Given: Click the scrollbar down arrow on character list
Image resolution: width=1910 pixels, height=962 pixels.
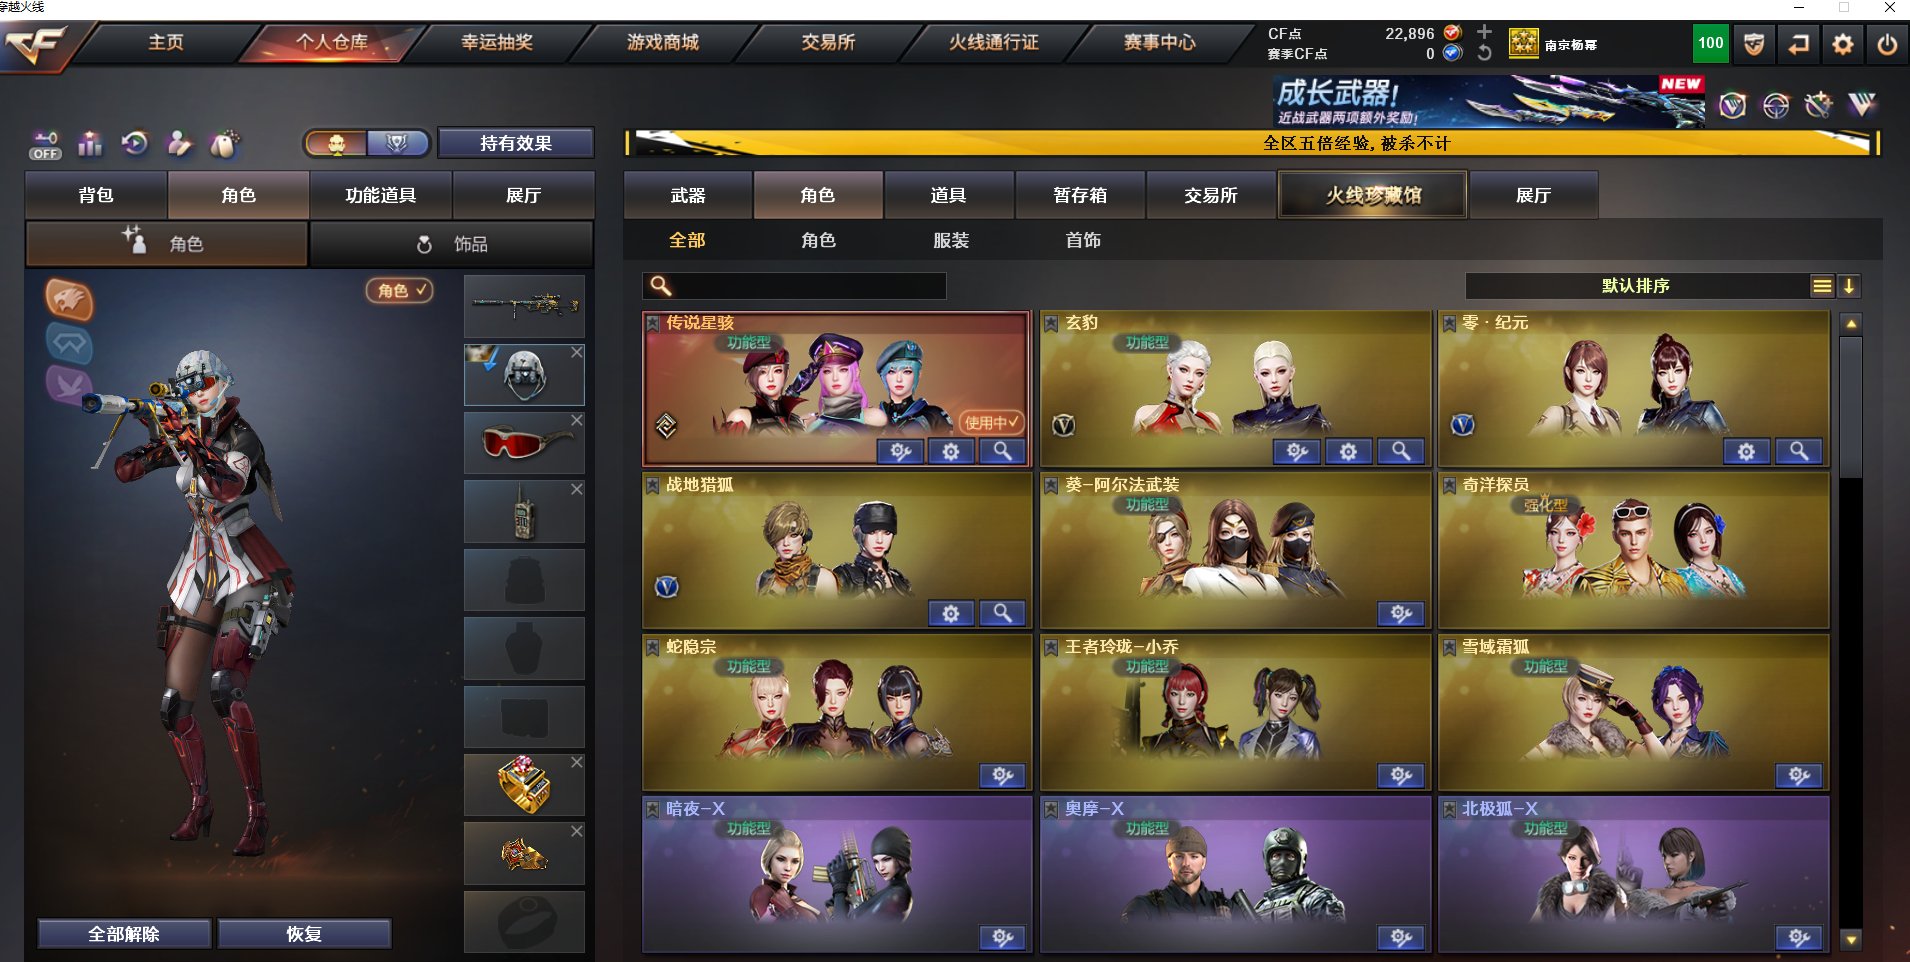Looking at the screenshot, I should pos(1851,940).
